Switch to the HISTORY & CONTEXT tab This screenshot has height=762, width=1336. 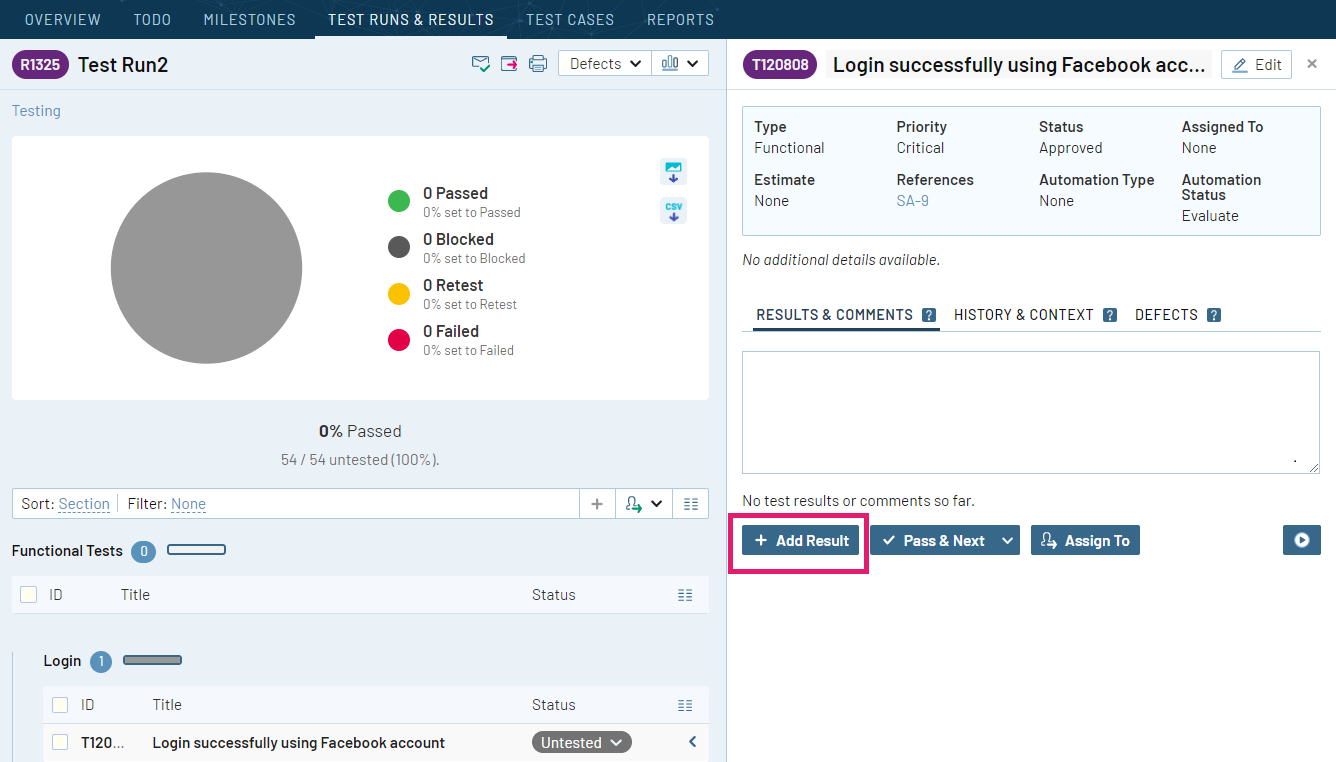pyautogui.click(x=1023, y=314)
